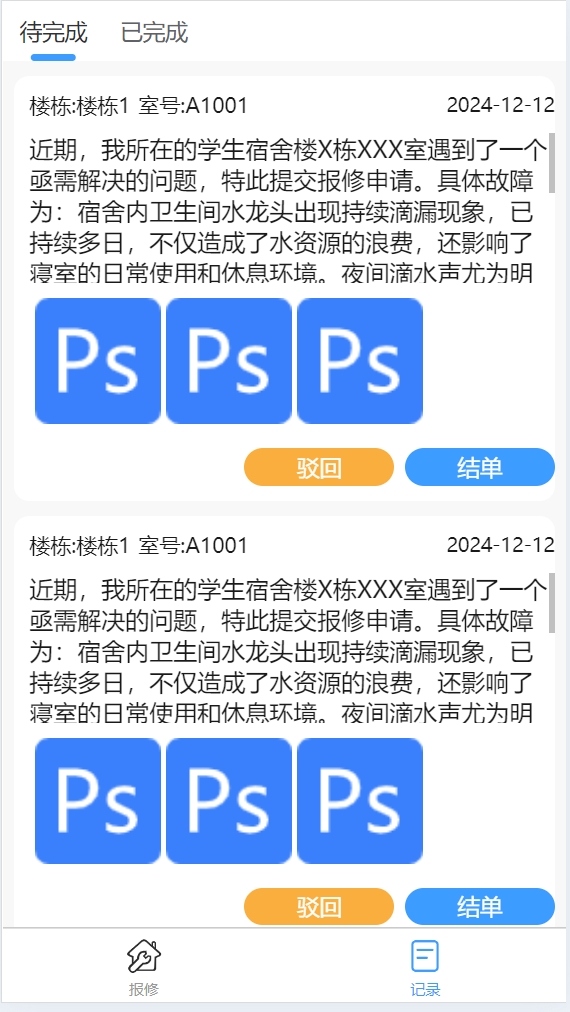Switch to the 已完成 tab
The image size is (570, 1012).
click(x=154, y=32)
